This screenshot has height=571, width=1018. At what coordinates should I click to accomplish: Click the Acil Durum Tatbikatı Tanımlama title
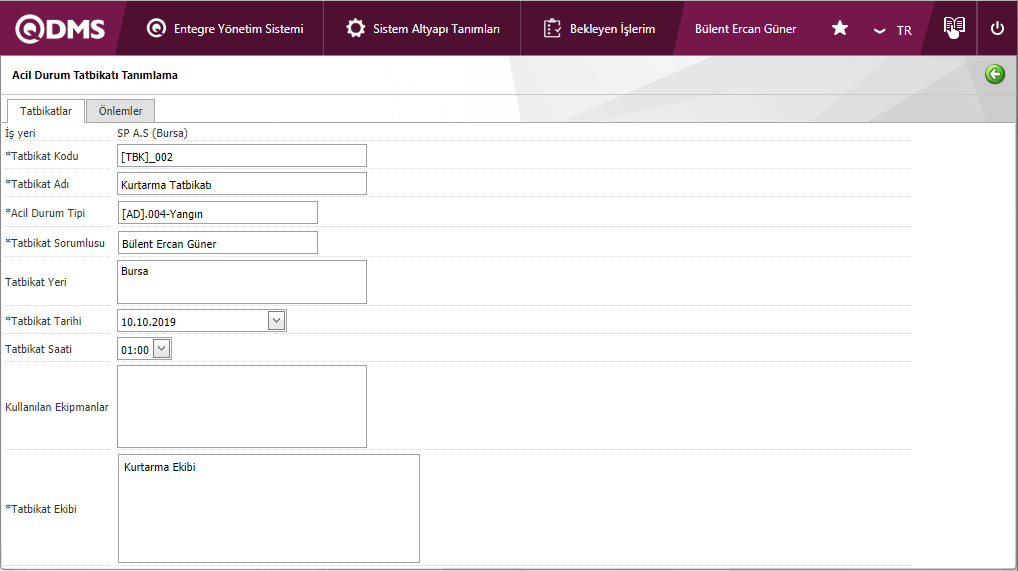(x=95, y=75)
